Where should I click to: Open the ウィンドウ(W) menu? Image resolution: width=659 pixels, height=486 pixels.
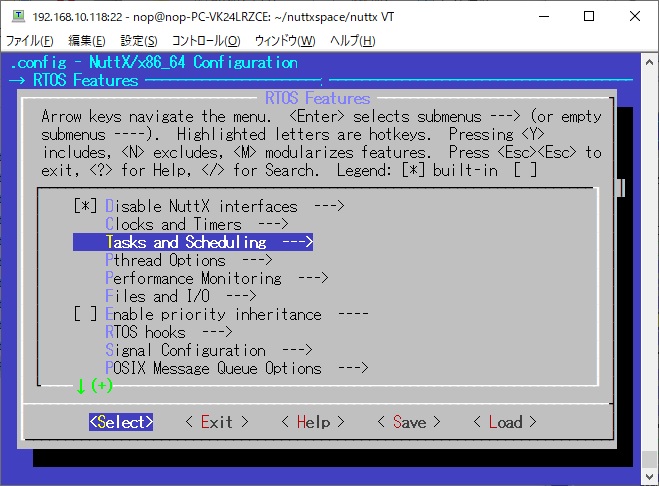pos(285,41)
